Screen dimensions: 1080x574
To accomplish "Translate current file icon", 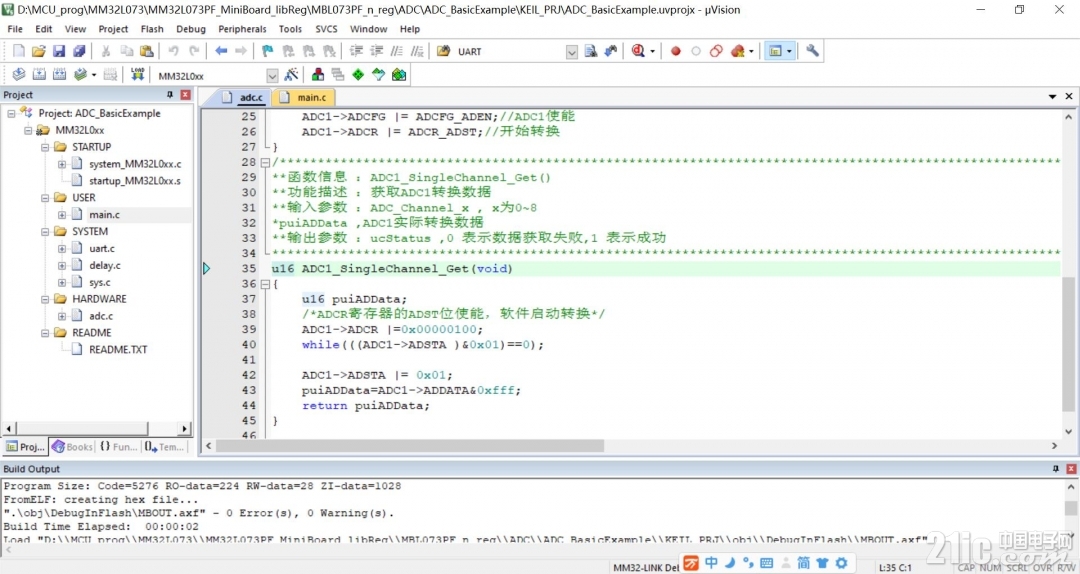I will (19, 74).
